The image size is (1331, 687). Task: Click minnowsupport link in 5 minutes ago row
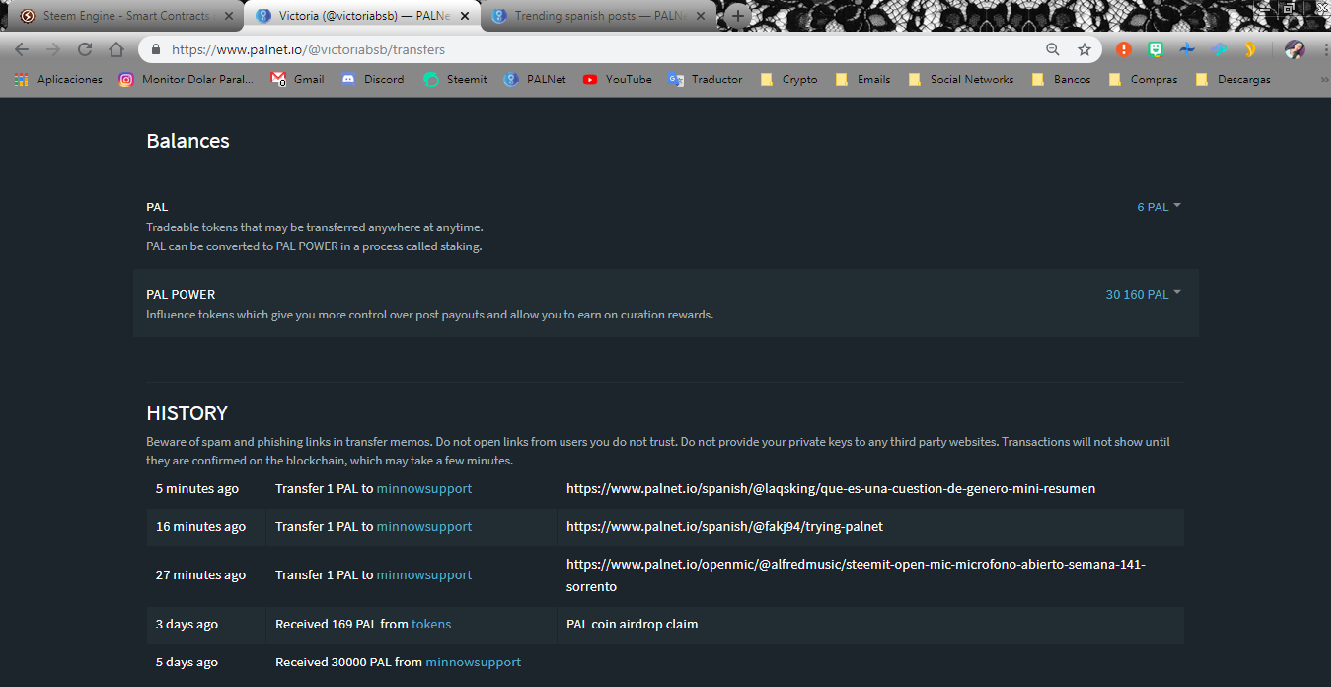(424, 489)
